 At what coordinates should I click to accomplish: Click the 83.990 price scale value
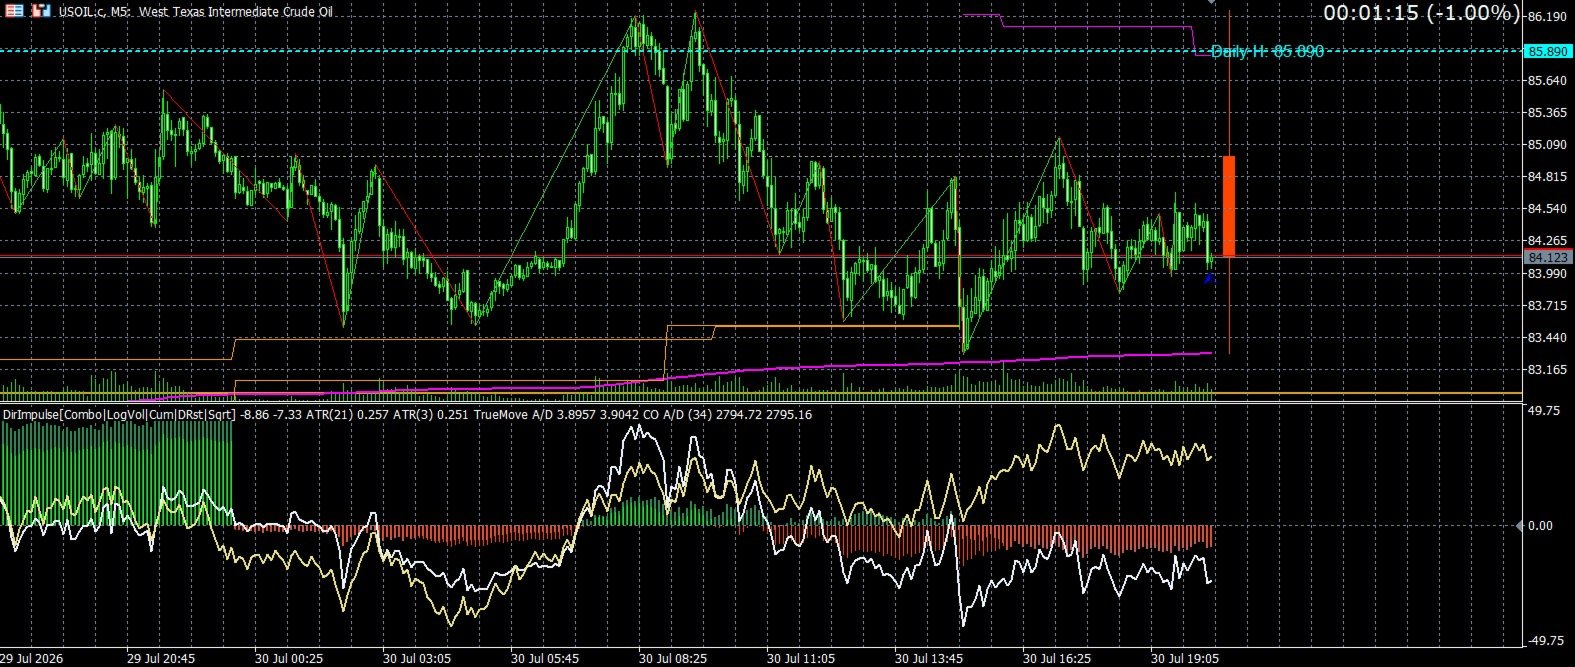click(x=1547, y=273)
